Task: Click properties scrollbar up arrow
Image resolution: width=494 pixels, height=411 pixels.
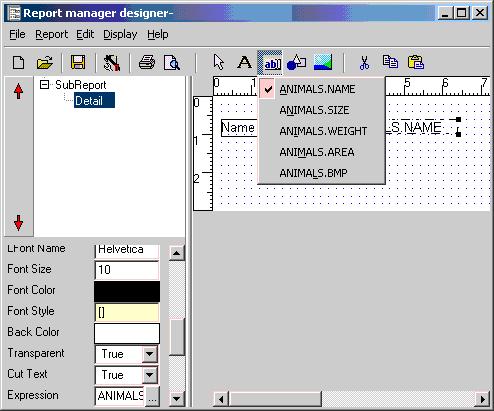Action: (x=177, y=254)
